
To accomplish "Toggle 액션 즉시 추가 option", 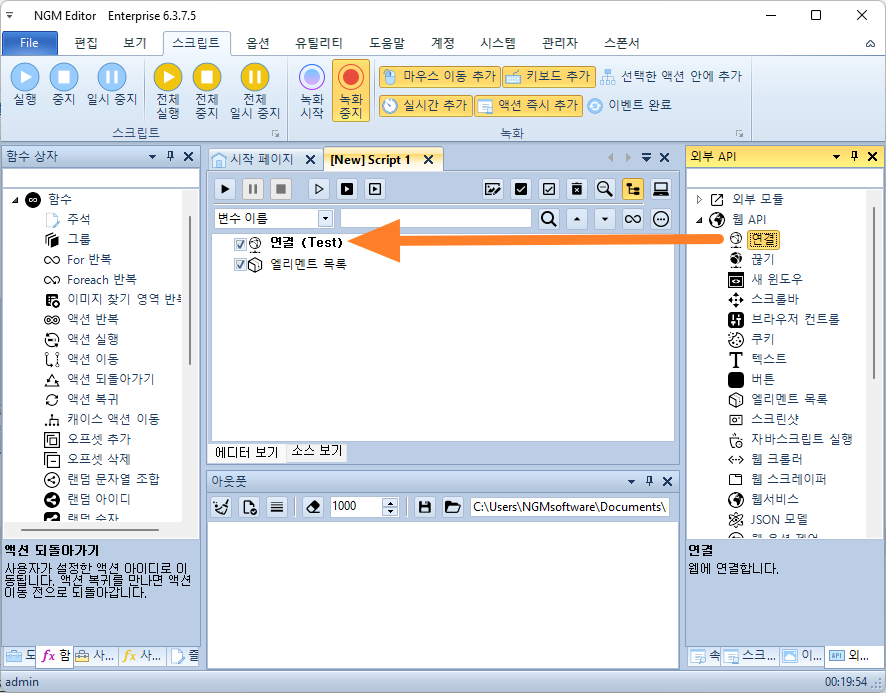I will tap(528, 105).
